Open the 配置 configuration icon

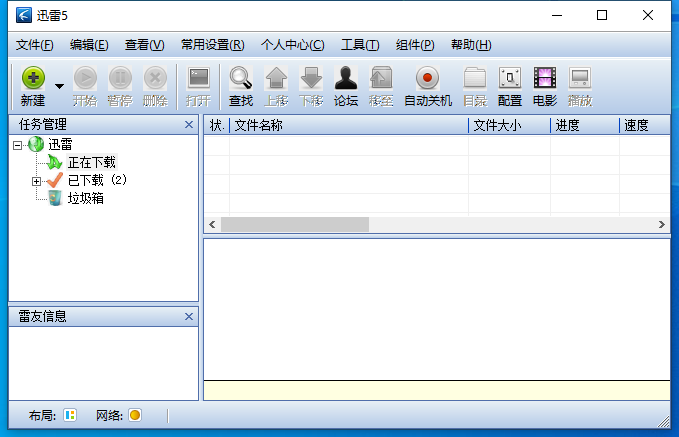(510, 86)
